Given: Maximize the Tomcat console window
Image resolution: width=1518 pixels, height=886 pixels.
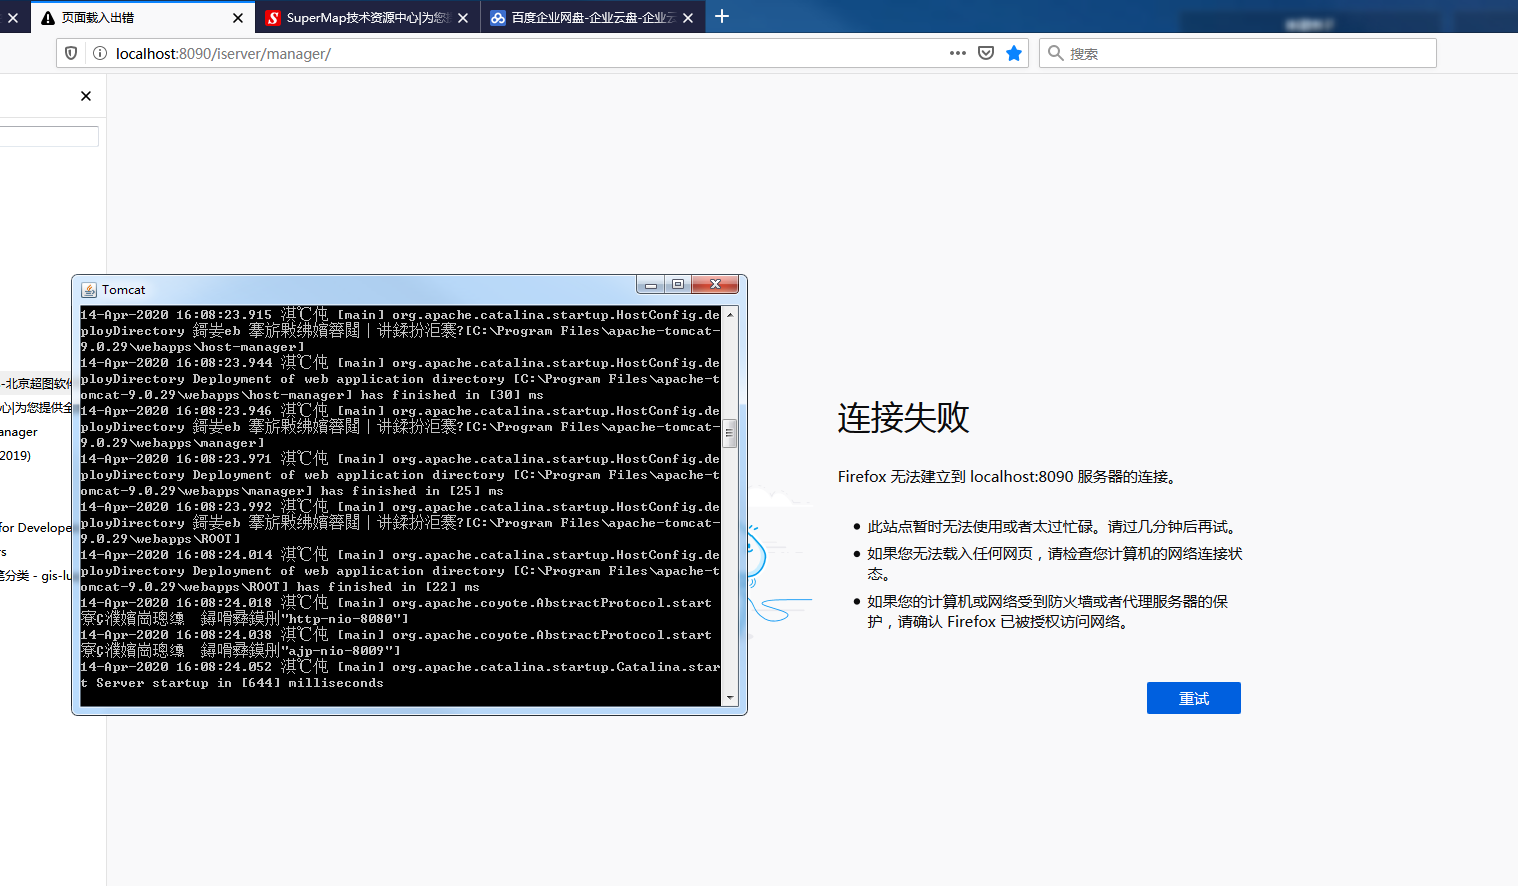Looking at the screenshot, I should (677, 285).
